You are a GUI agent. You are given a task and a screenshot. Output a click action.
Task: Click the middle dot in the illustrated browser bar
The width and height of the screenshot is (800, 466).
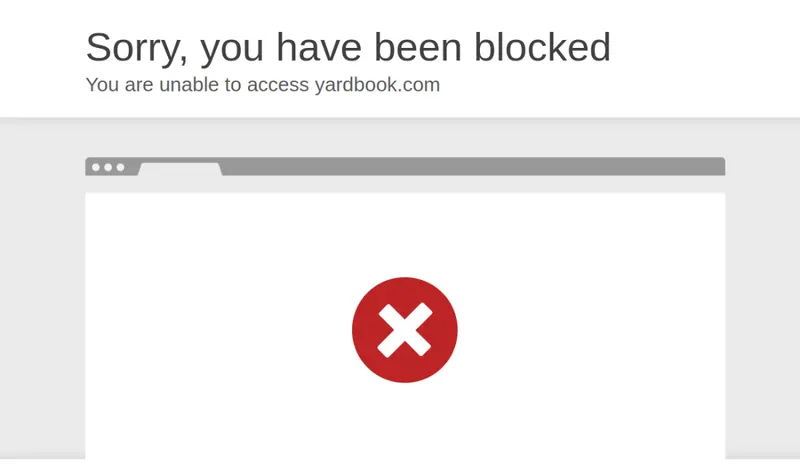[x=108, y=167]
